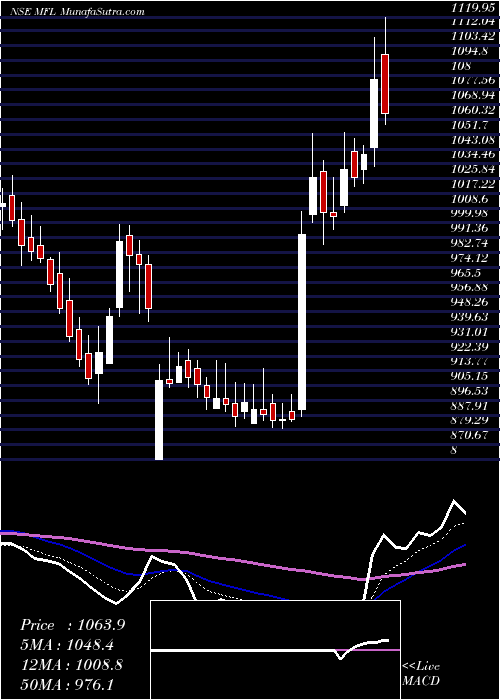Select the 905.15 price axis label

(x=471, y=375)
